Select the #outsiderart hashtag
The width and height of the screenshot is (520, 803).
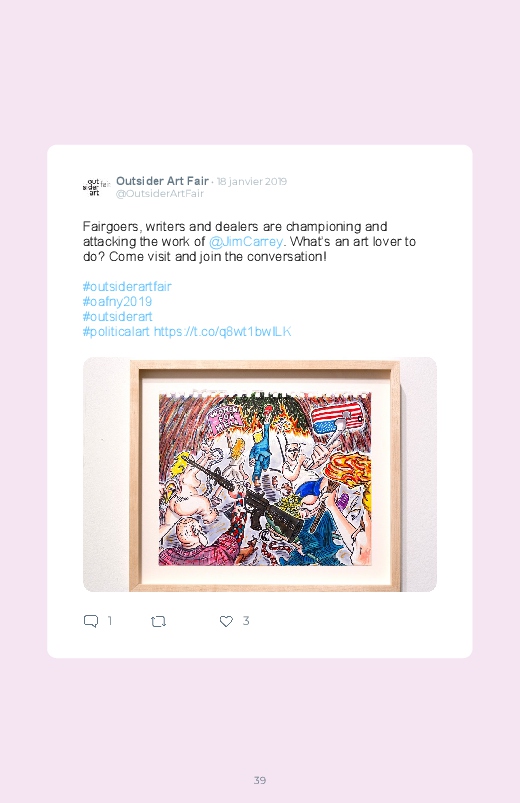[117, 316]
